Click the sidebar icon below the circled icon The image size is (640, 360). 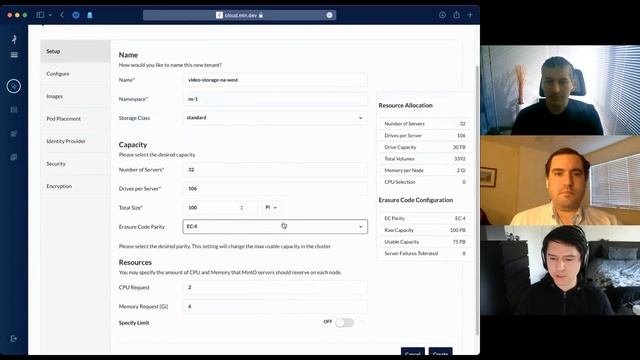click(x=14, y=109)
